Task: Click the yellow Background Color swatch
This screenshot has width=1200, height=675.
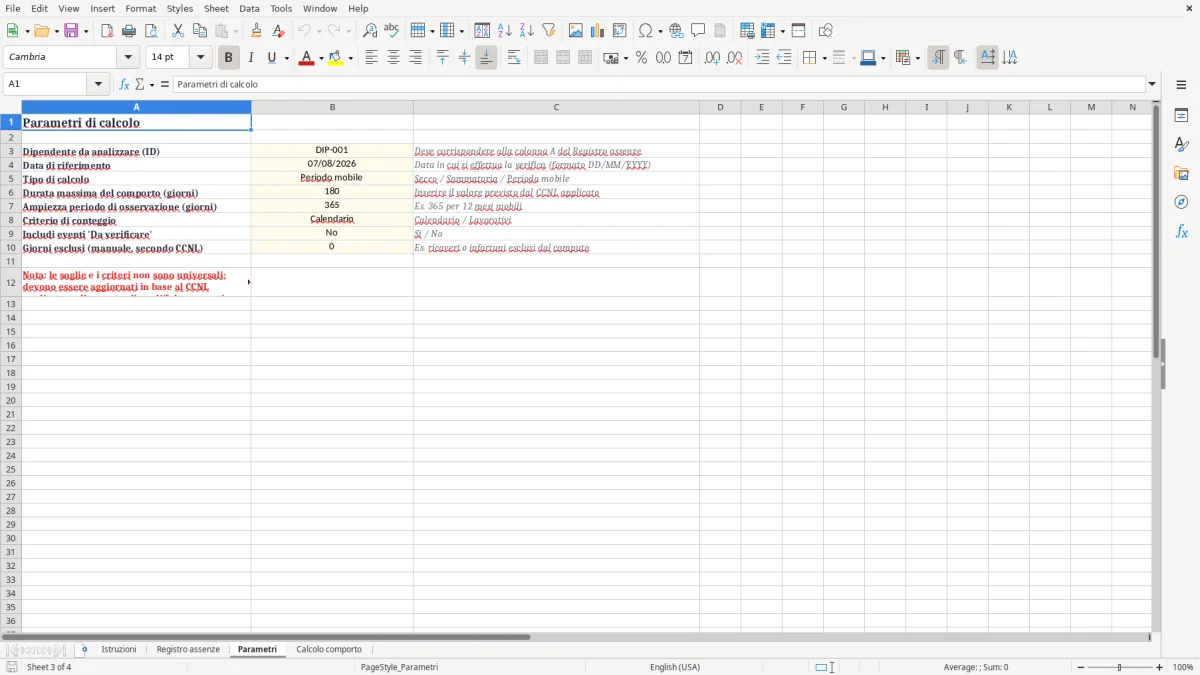Action: (336, 58)
